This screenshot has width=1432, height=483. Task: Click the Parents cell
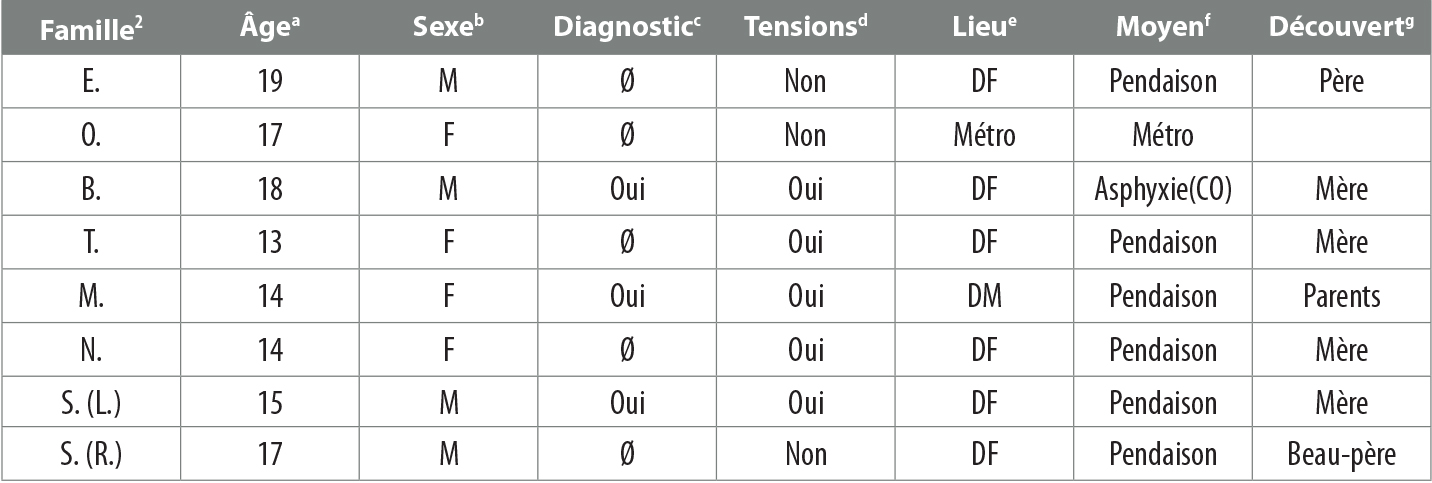(1341, 296)
